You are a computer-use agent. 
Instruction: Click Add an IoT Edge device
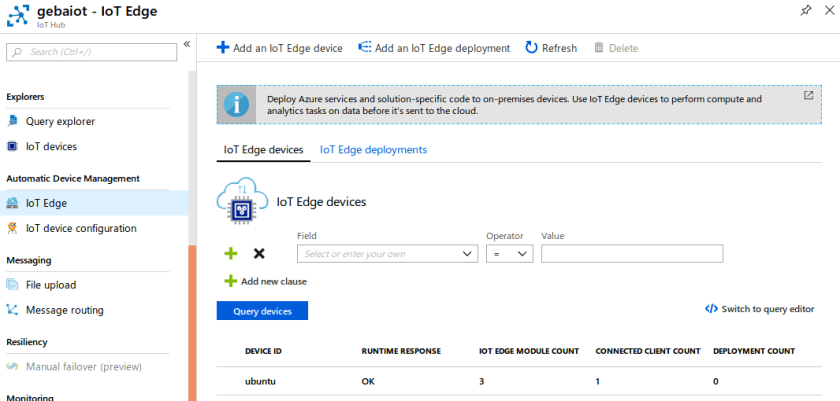279,48
